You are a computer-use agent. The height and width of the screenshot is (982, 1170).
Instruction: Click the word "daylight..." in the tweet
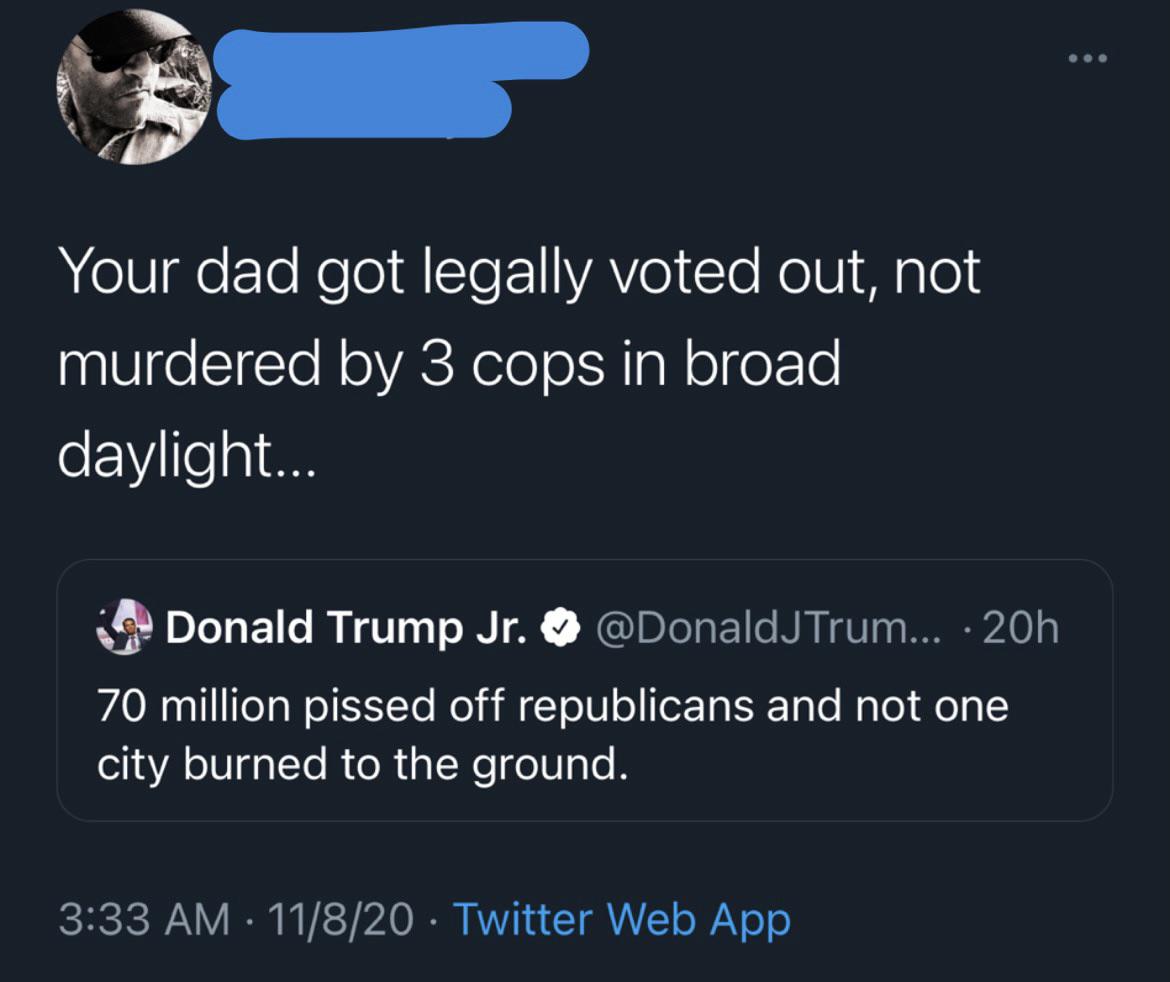tap(187, 457)
